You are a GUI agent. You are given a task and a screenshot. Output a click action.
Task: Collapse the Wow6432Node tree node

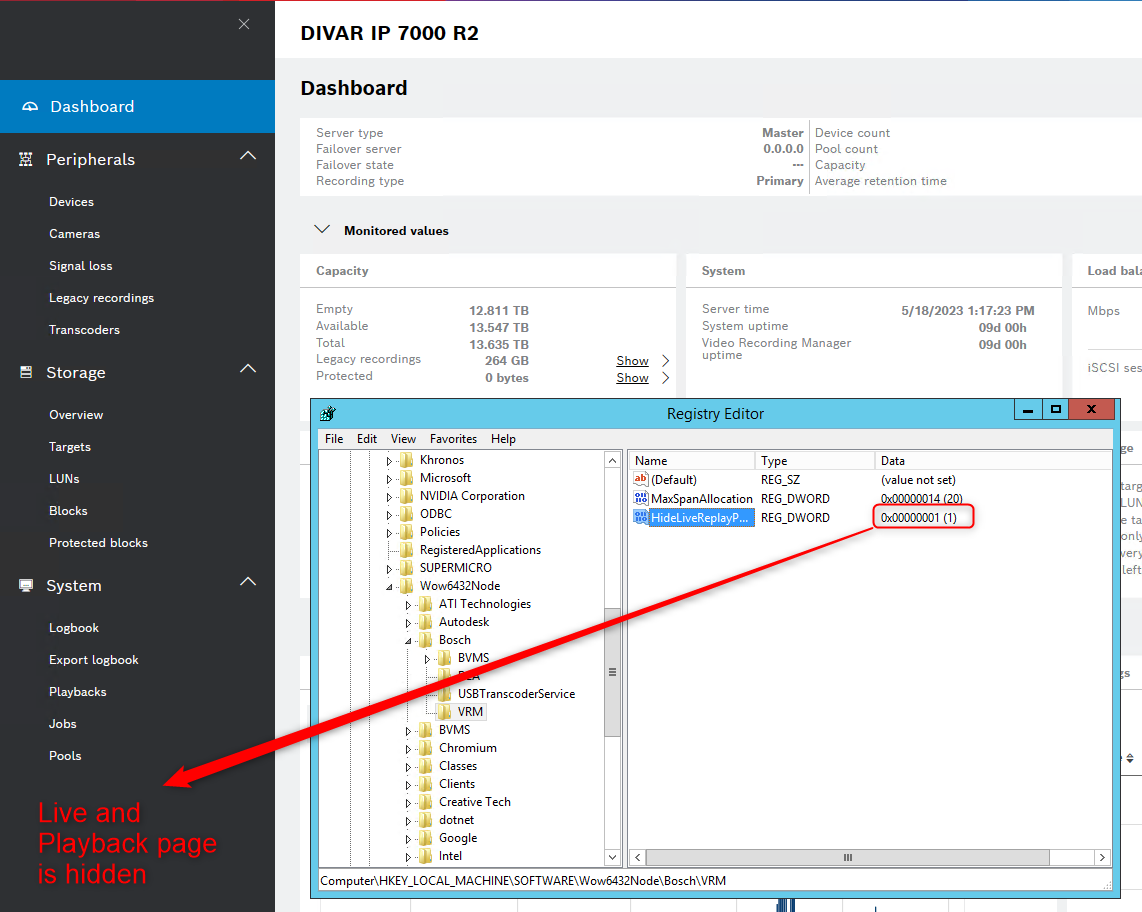pos(391,586)
